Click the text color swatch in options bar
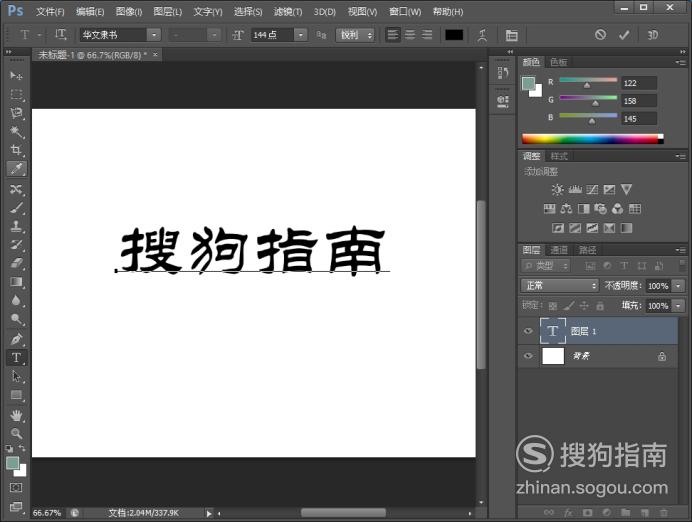The image size is (692, 522). point(454,35)
